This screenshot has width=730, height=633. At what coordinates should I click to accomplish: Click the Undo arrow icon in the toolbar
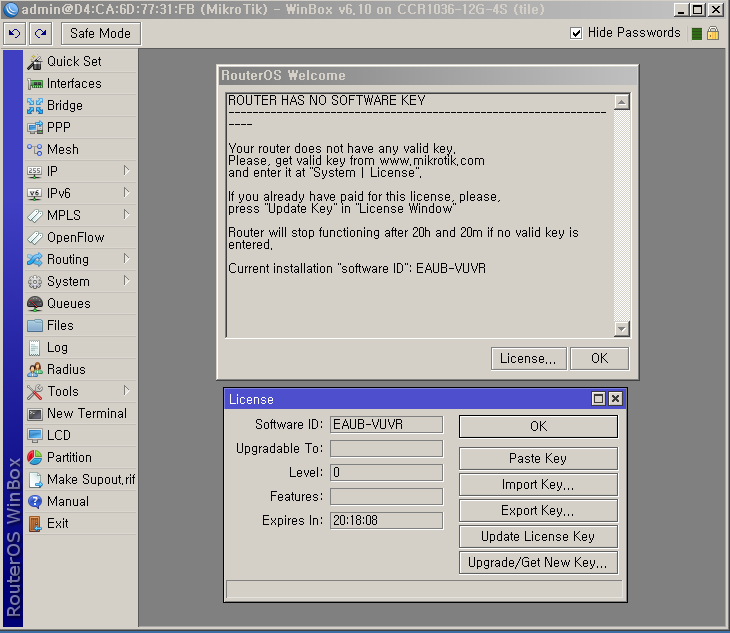click(14, 34)
